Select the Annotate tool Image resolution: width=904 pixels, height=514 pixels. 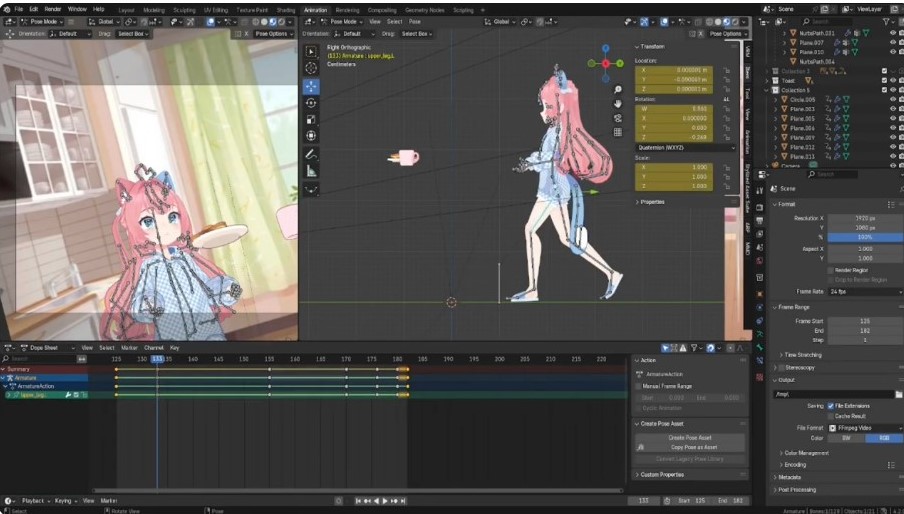click(x=311, y=154)
